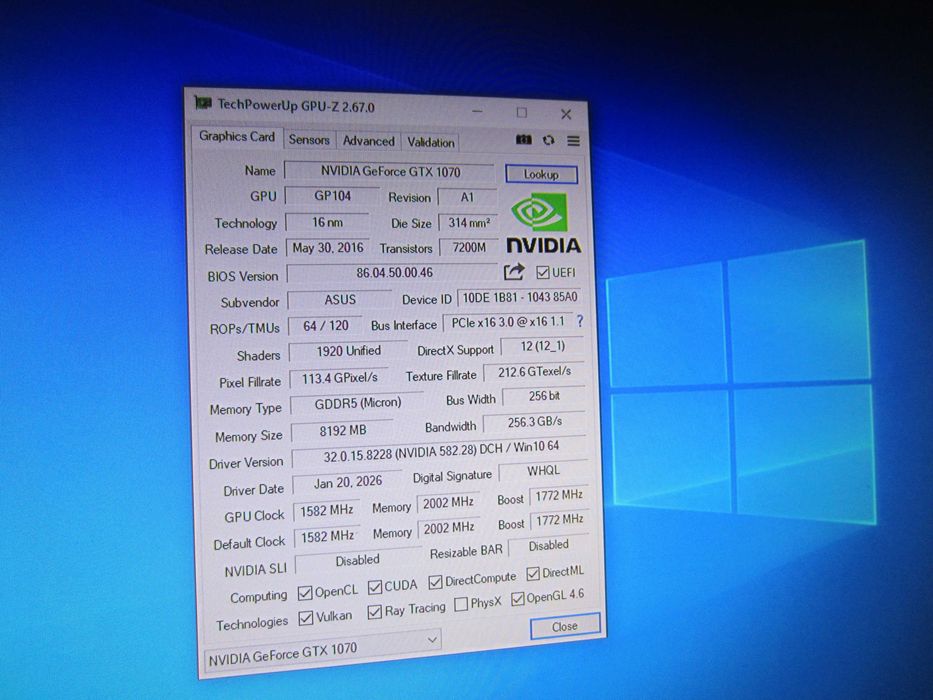Image resolution: width=933 pixels, height=700 pixels.
Task: Click the Default Clock value 1582 MHz
Action: click(327, 536)
